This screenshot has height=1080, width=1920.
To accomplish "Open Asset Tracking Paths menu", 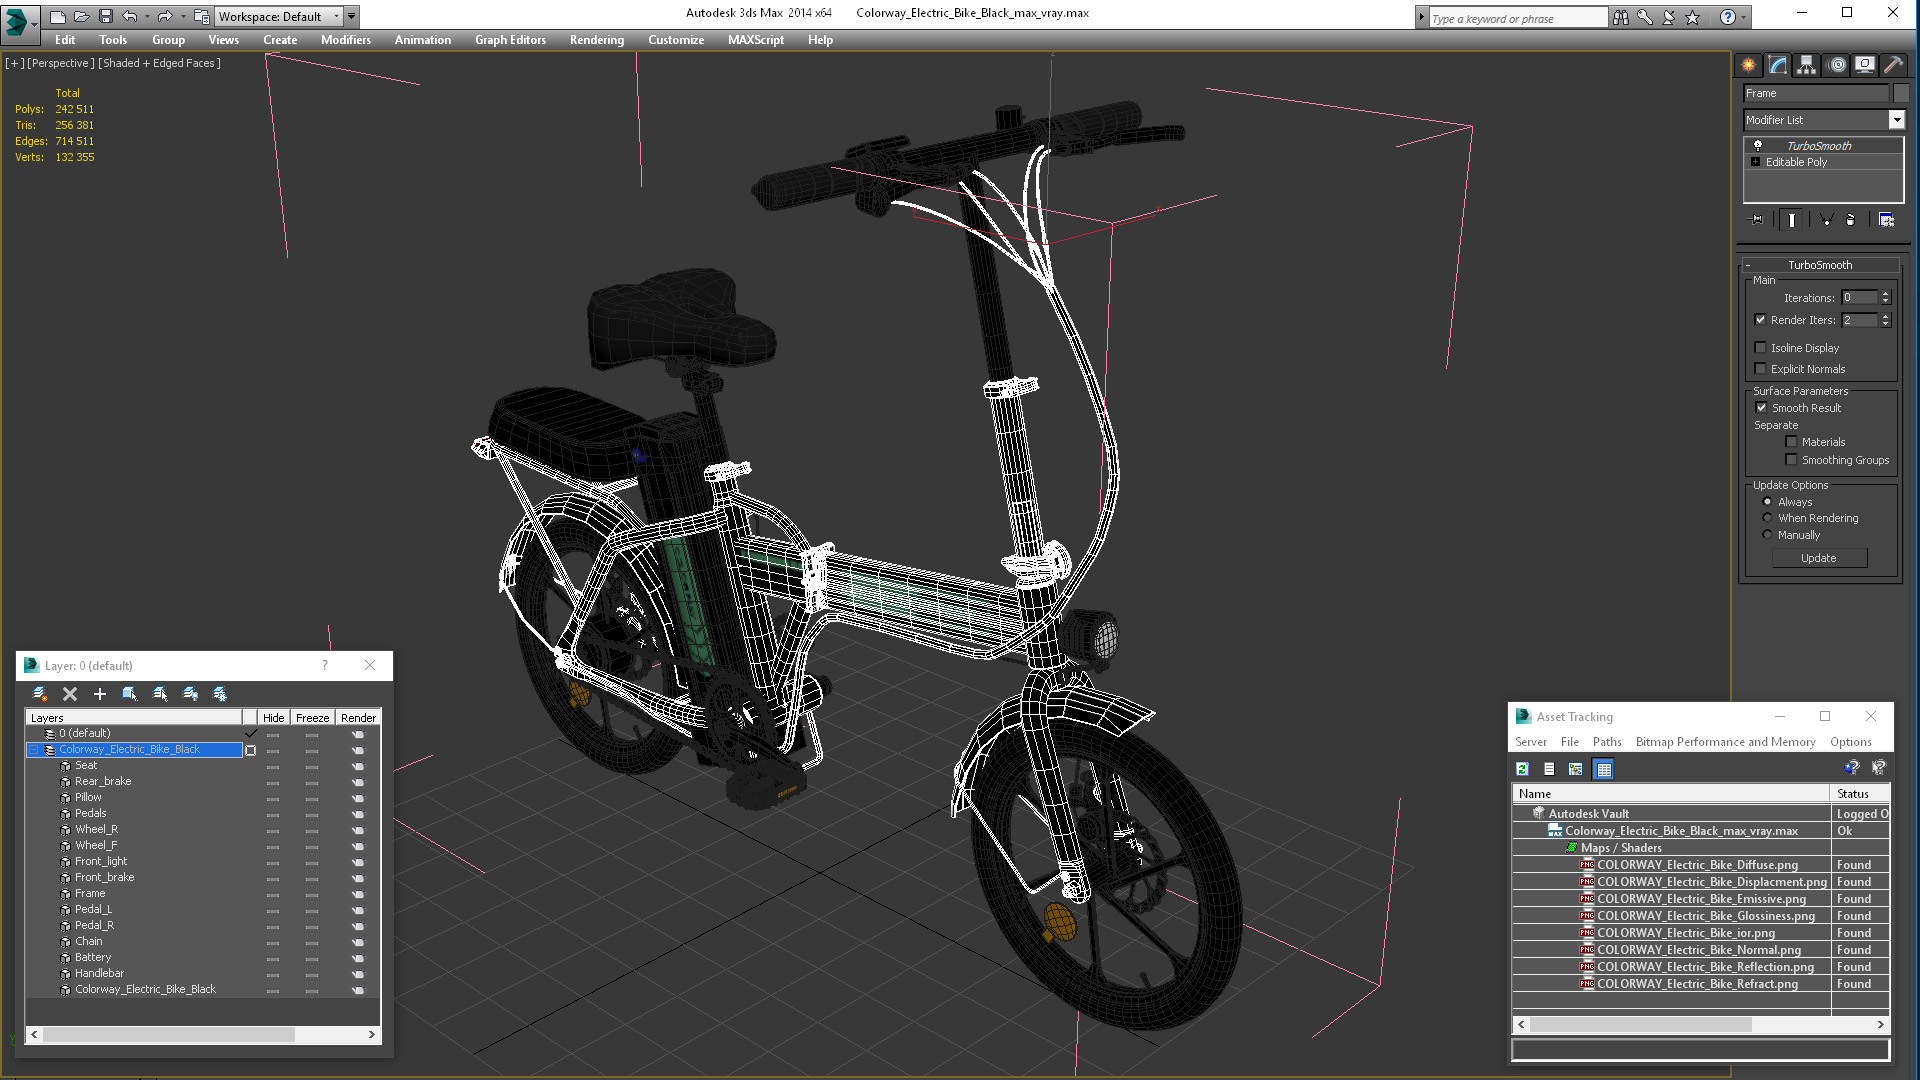I will [x=1606, y=742].
